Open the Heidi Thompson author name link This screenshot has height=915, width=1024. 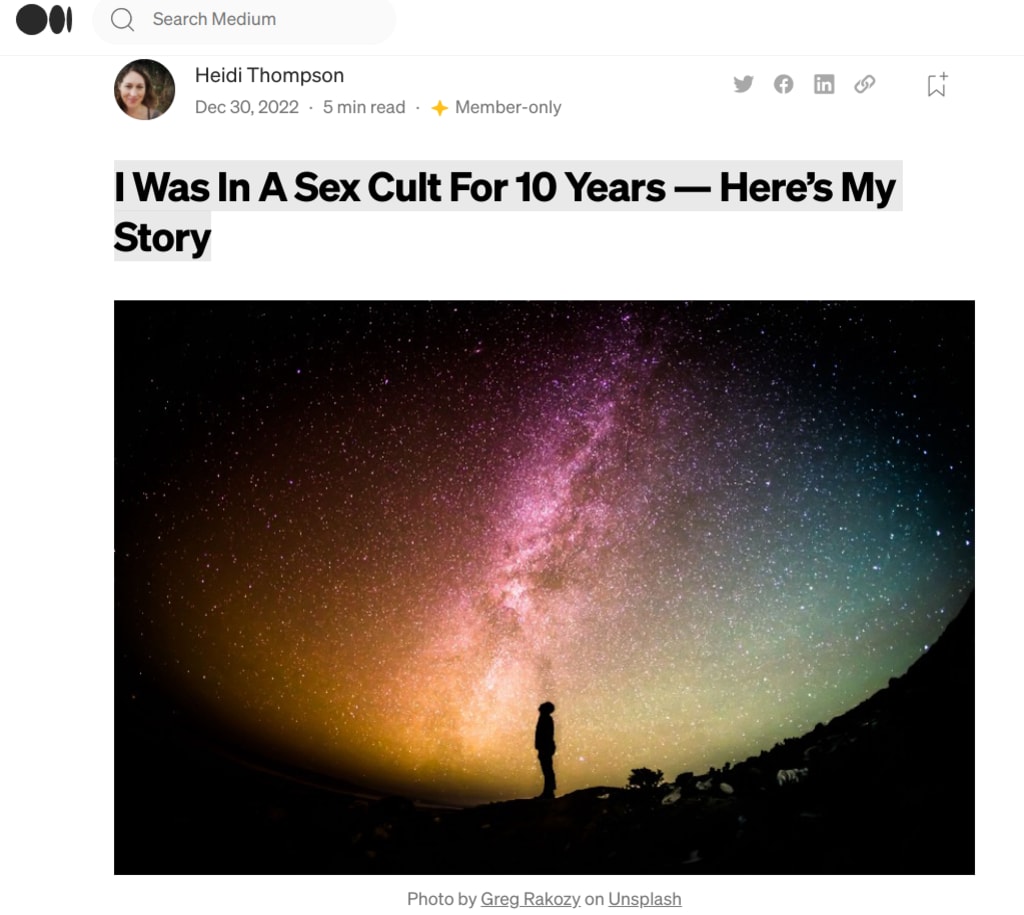269,75
